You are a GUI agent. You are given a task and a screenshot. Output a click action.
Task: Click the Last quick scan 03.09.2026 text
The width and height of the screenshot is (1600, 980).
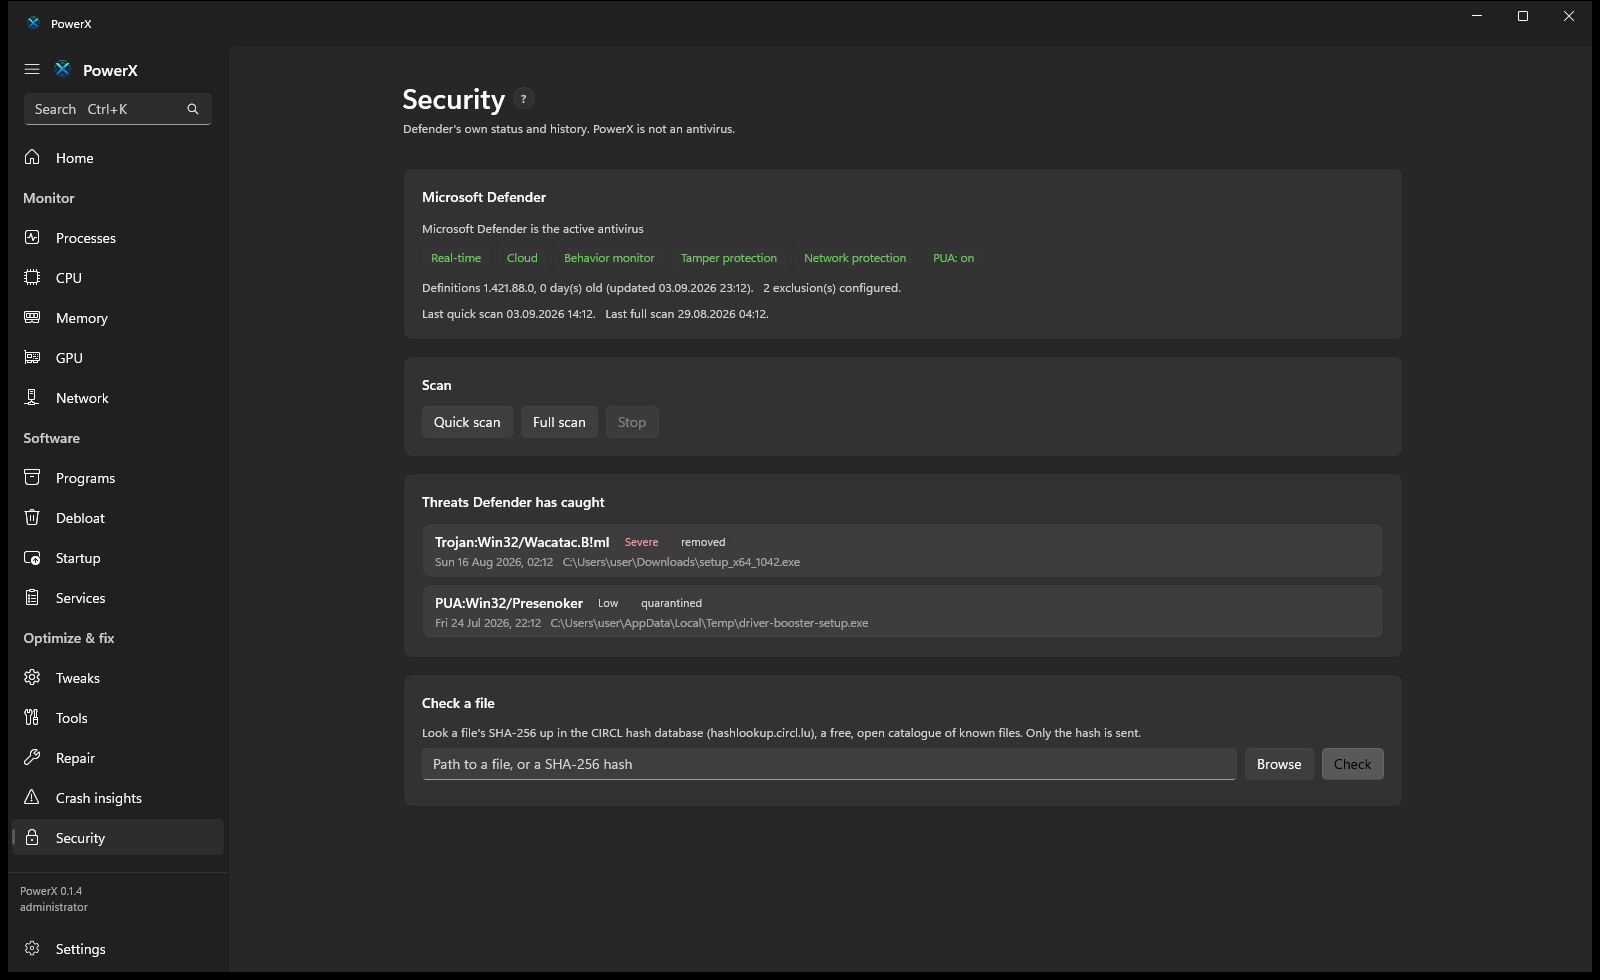508,314
